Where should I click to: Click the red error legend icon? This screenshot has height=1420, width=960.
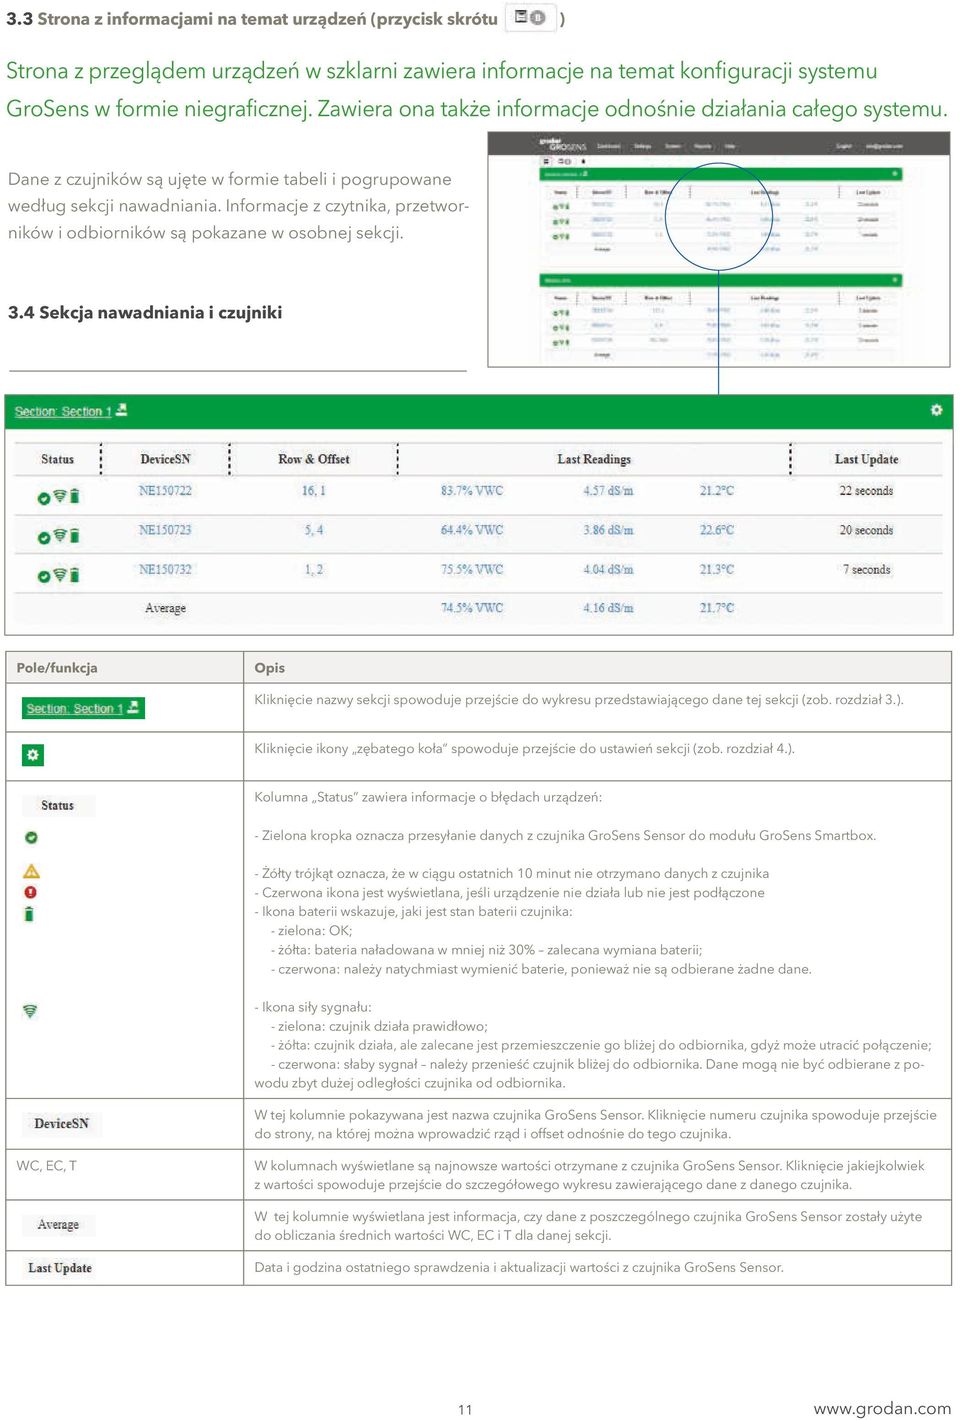31,892
